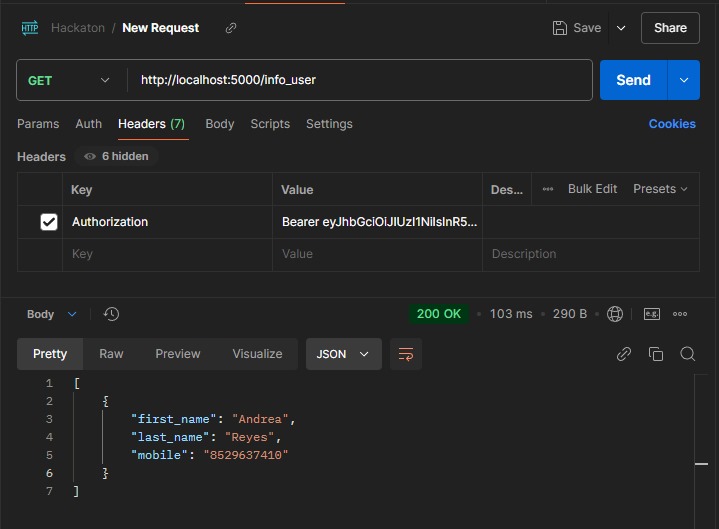Click the 103 ms response time
Screen dimensions: 719x529
511,314
